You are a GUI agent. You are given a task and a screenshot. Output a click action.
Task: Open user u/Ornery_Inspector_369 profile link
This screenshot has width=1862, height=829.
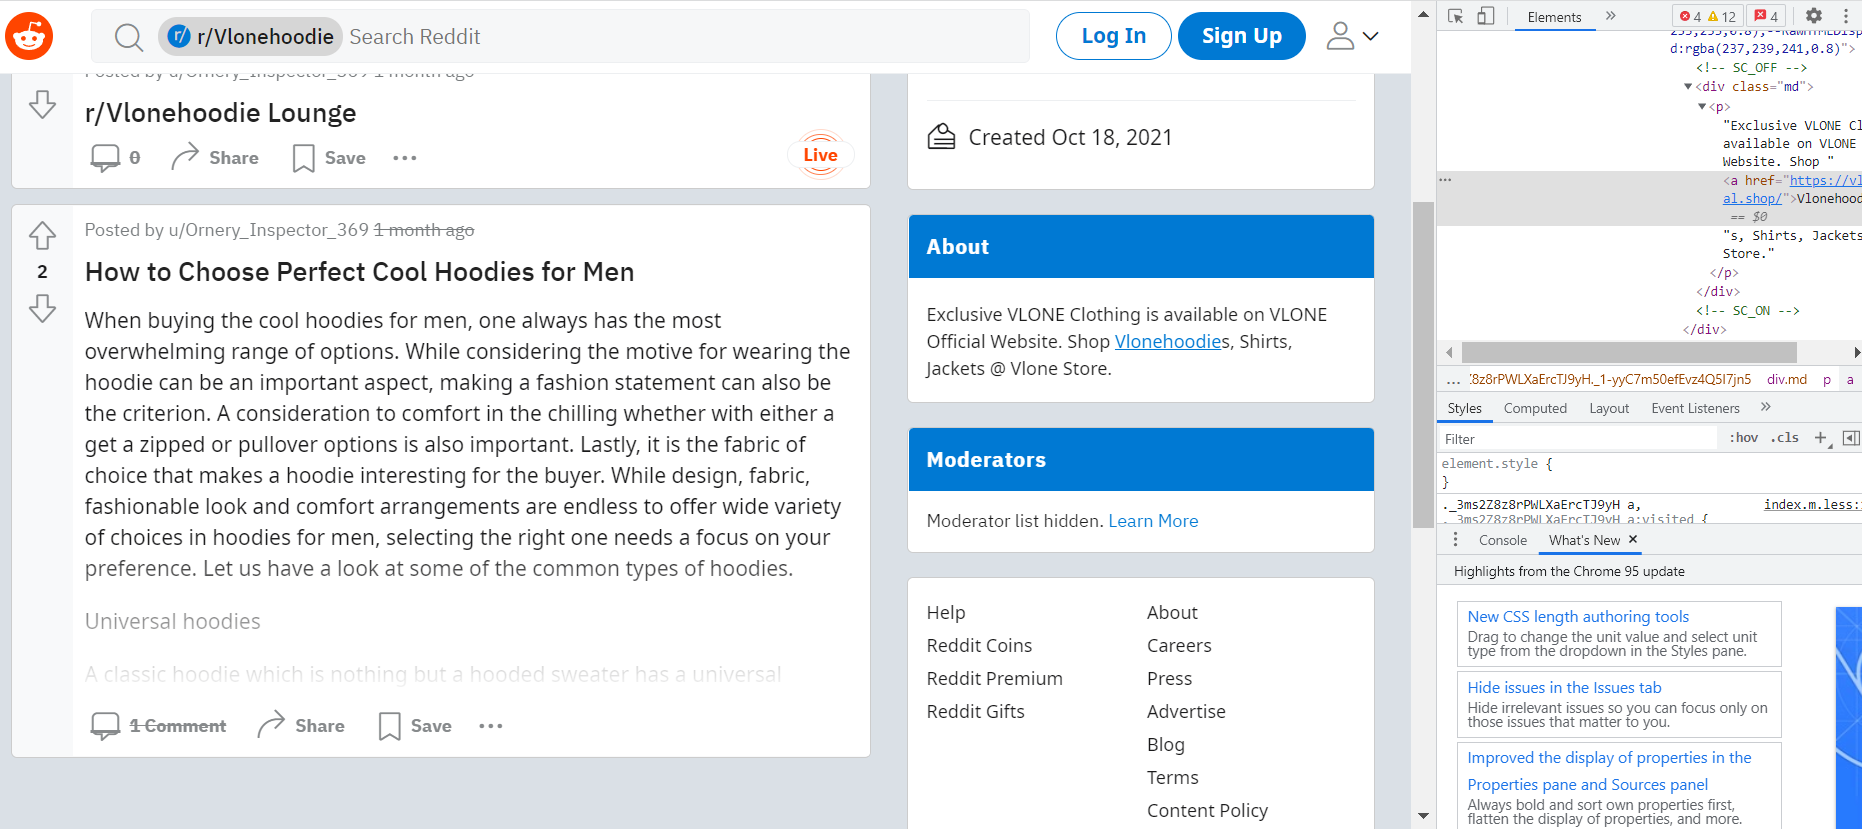(x=269, y=230)
